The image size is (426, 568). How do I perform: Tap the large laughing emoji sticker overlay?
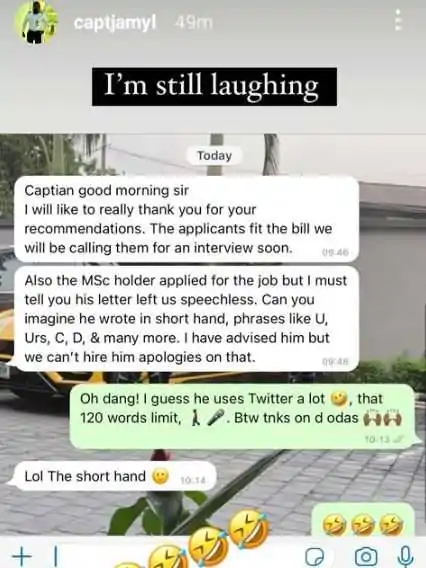pos(250,528)
